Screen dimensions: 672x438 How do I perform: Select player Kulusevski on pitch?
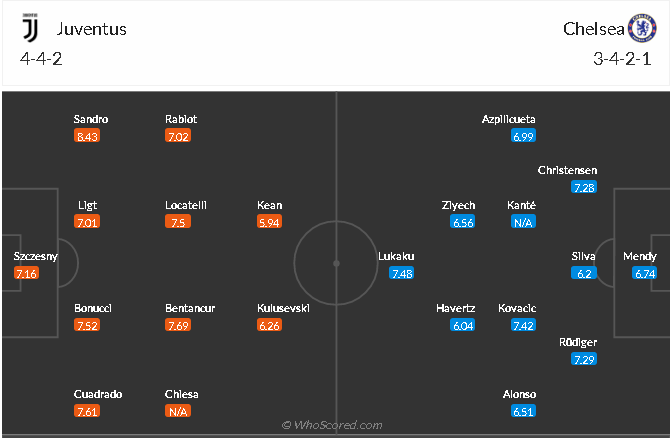[x=283, y=308]
